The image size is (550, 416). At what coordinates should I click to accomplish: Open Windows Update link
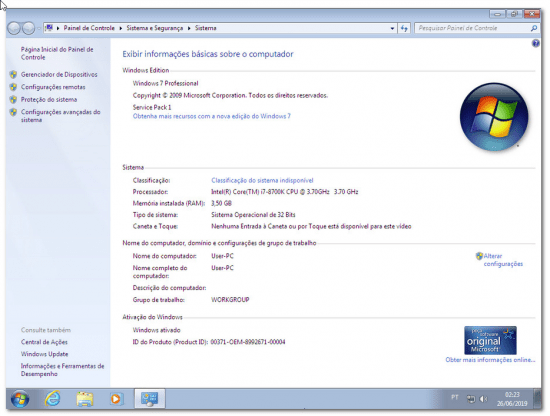pyautogui.click(x=45, y=354)
